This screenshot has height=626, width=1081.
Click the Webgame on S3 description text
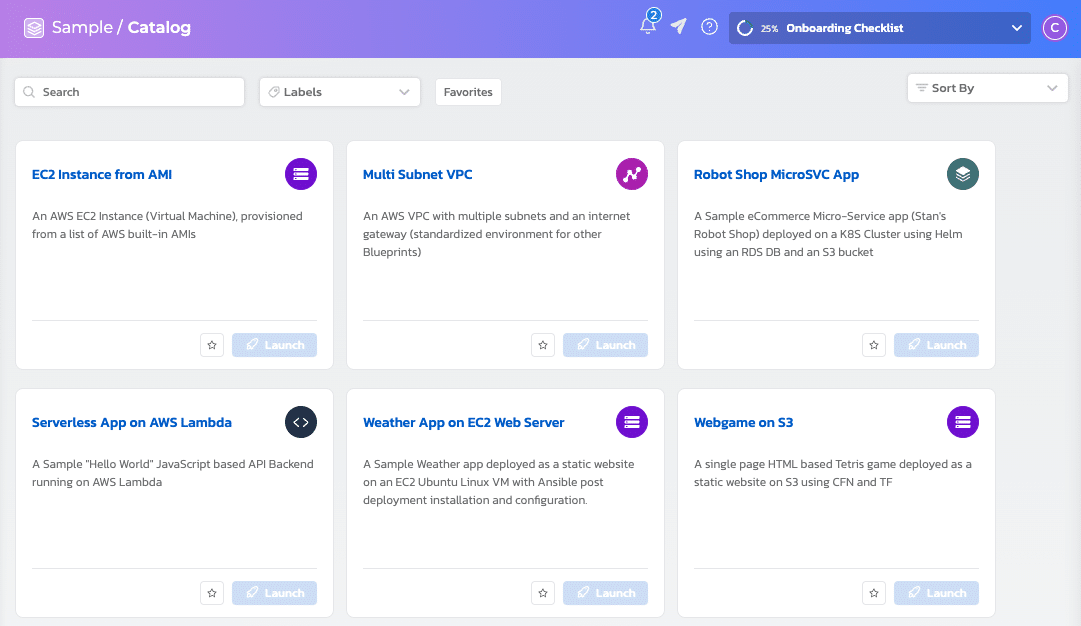(x=833, y=473)
